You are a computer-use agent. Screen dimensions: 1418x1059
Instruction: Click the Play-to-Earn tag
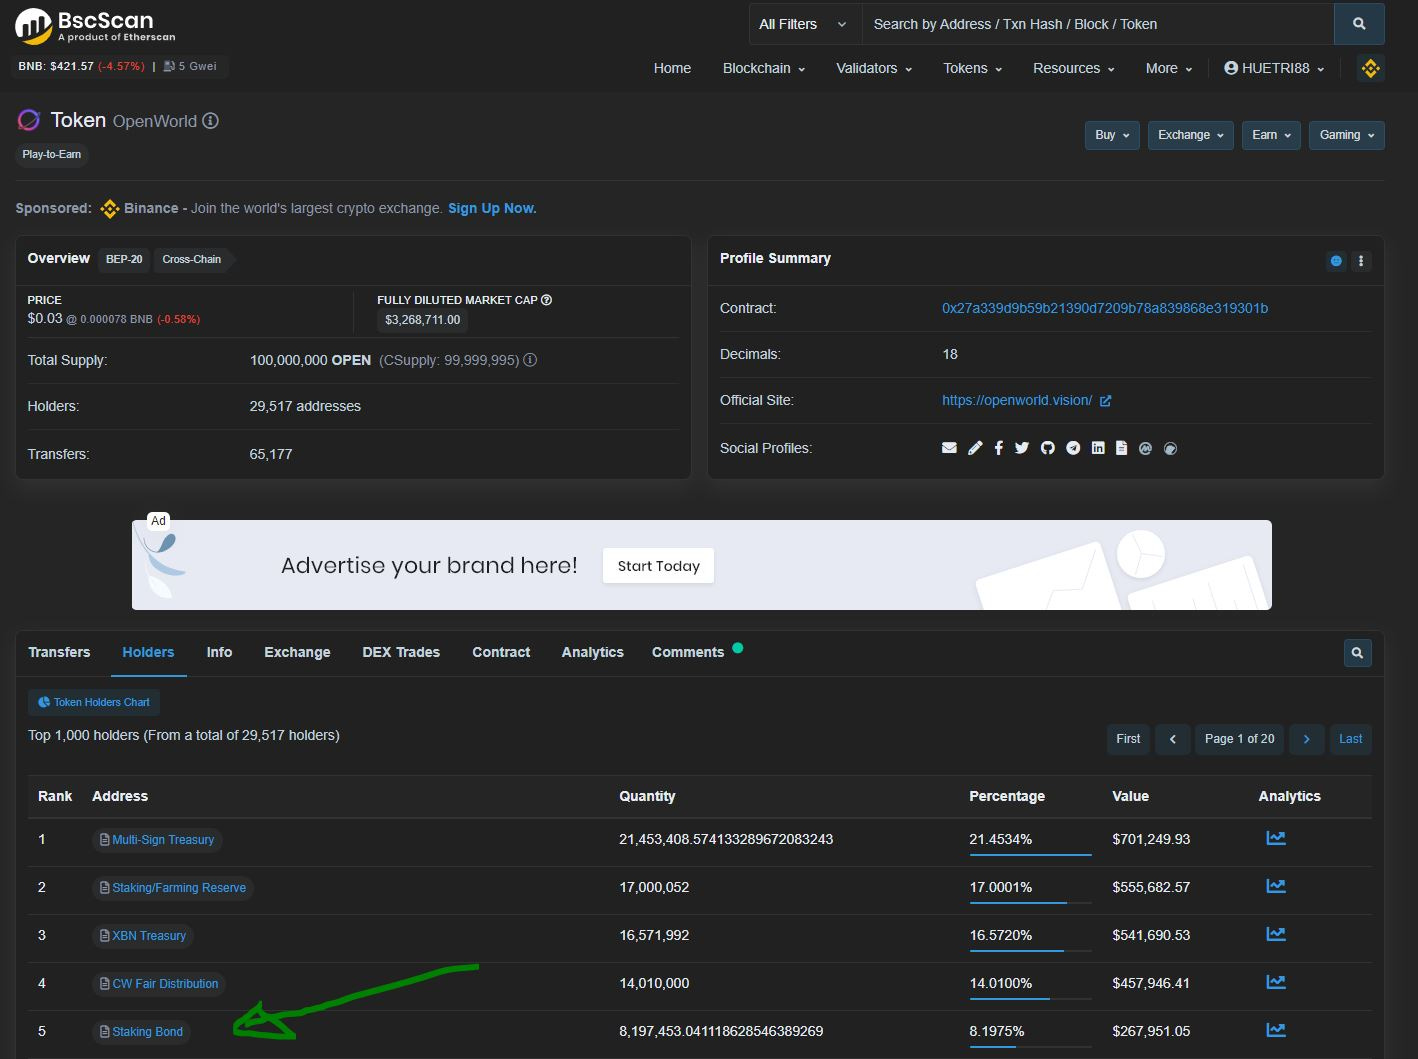click(x=52, y=154)
